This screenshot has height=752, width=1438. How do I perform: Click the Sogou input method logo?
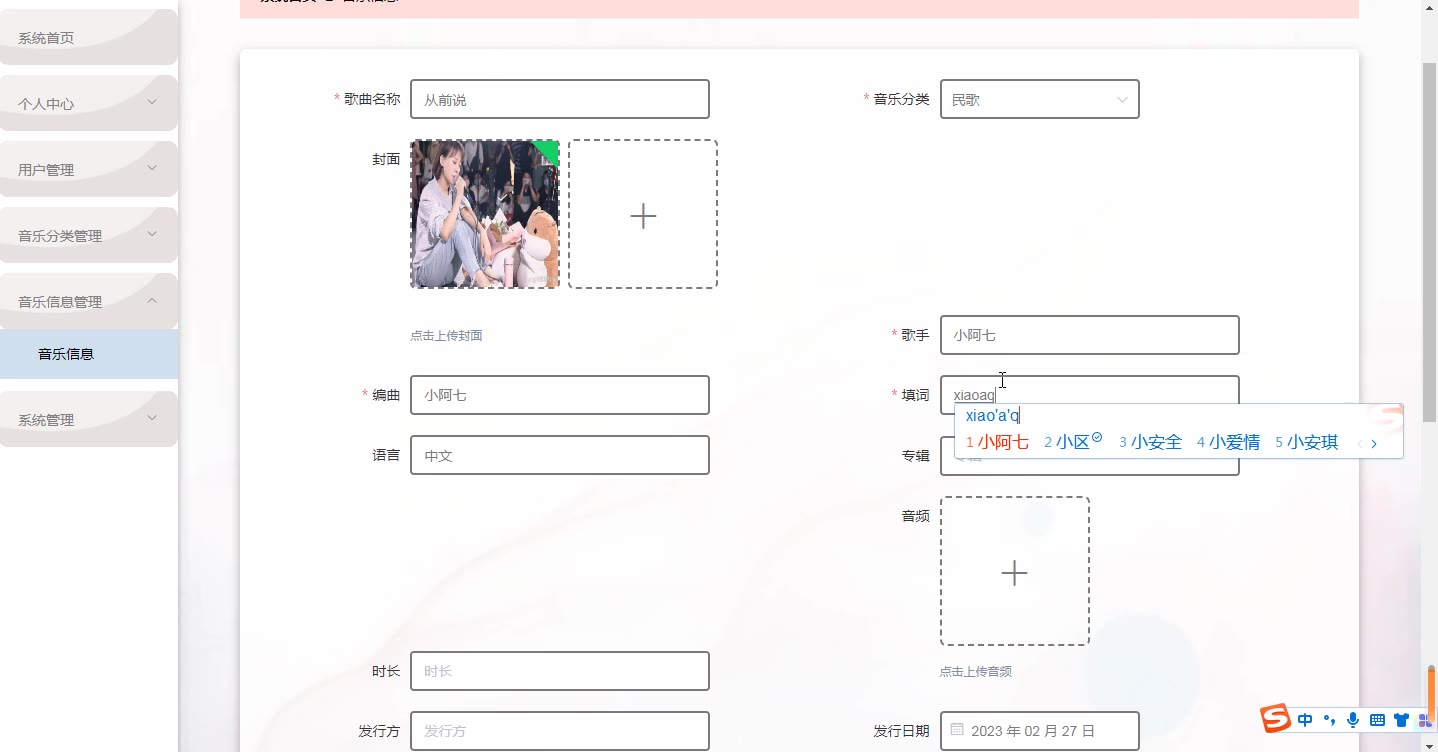[1276, 719]
